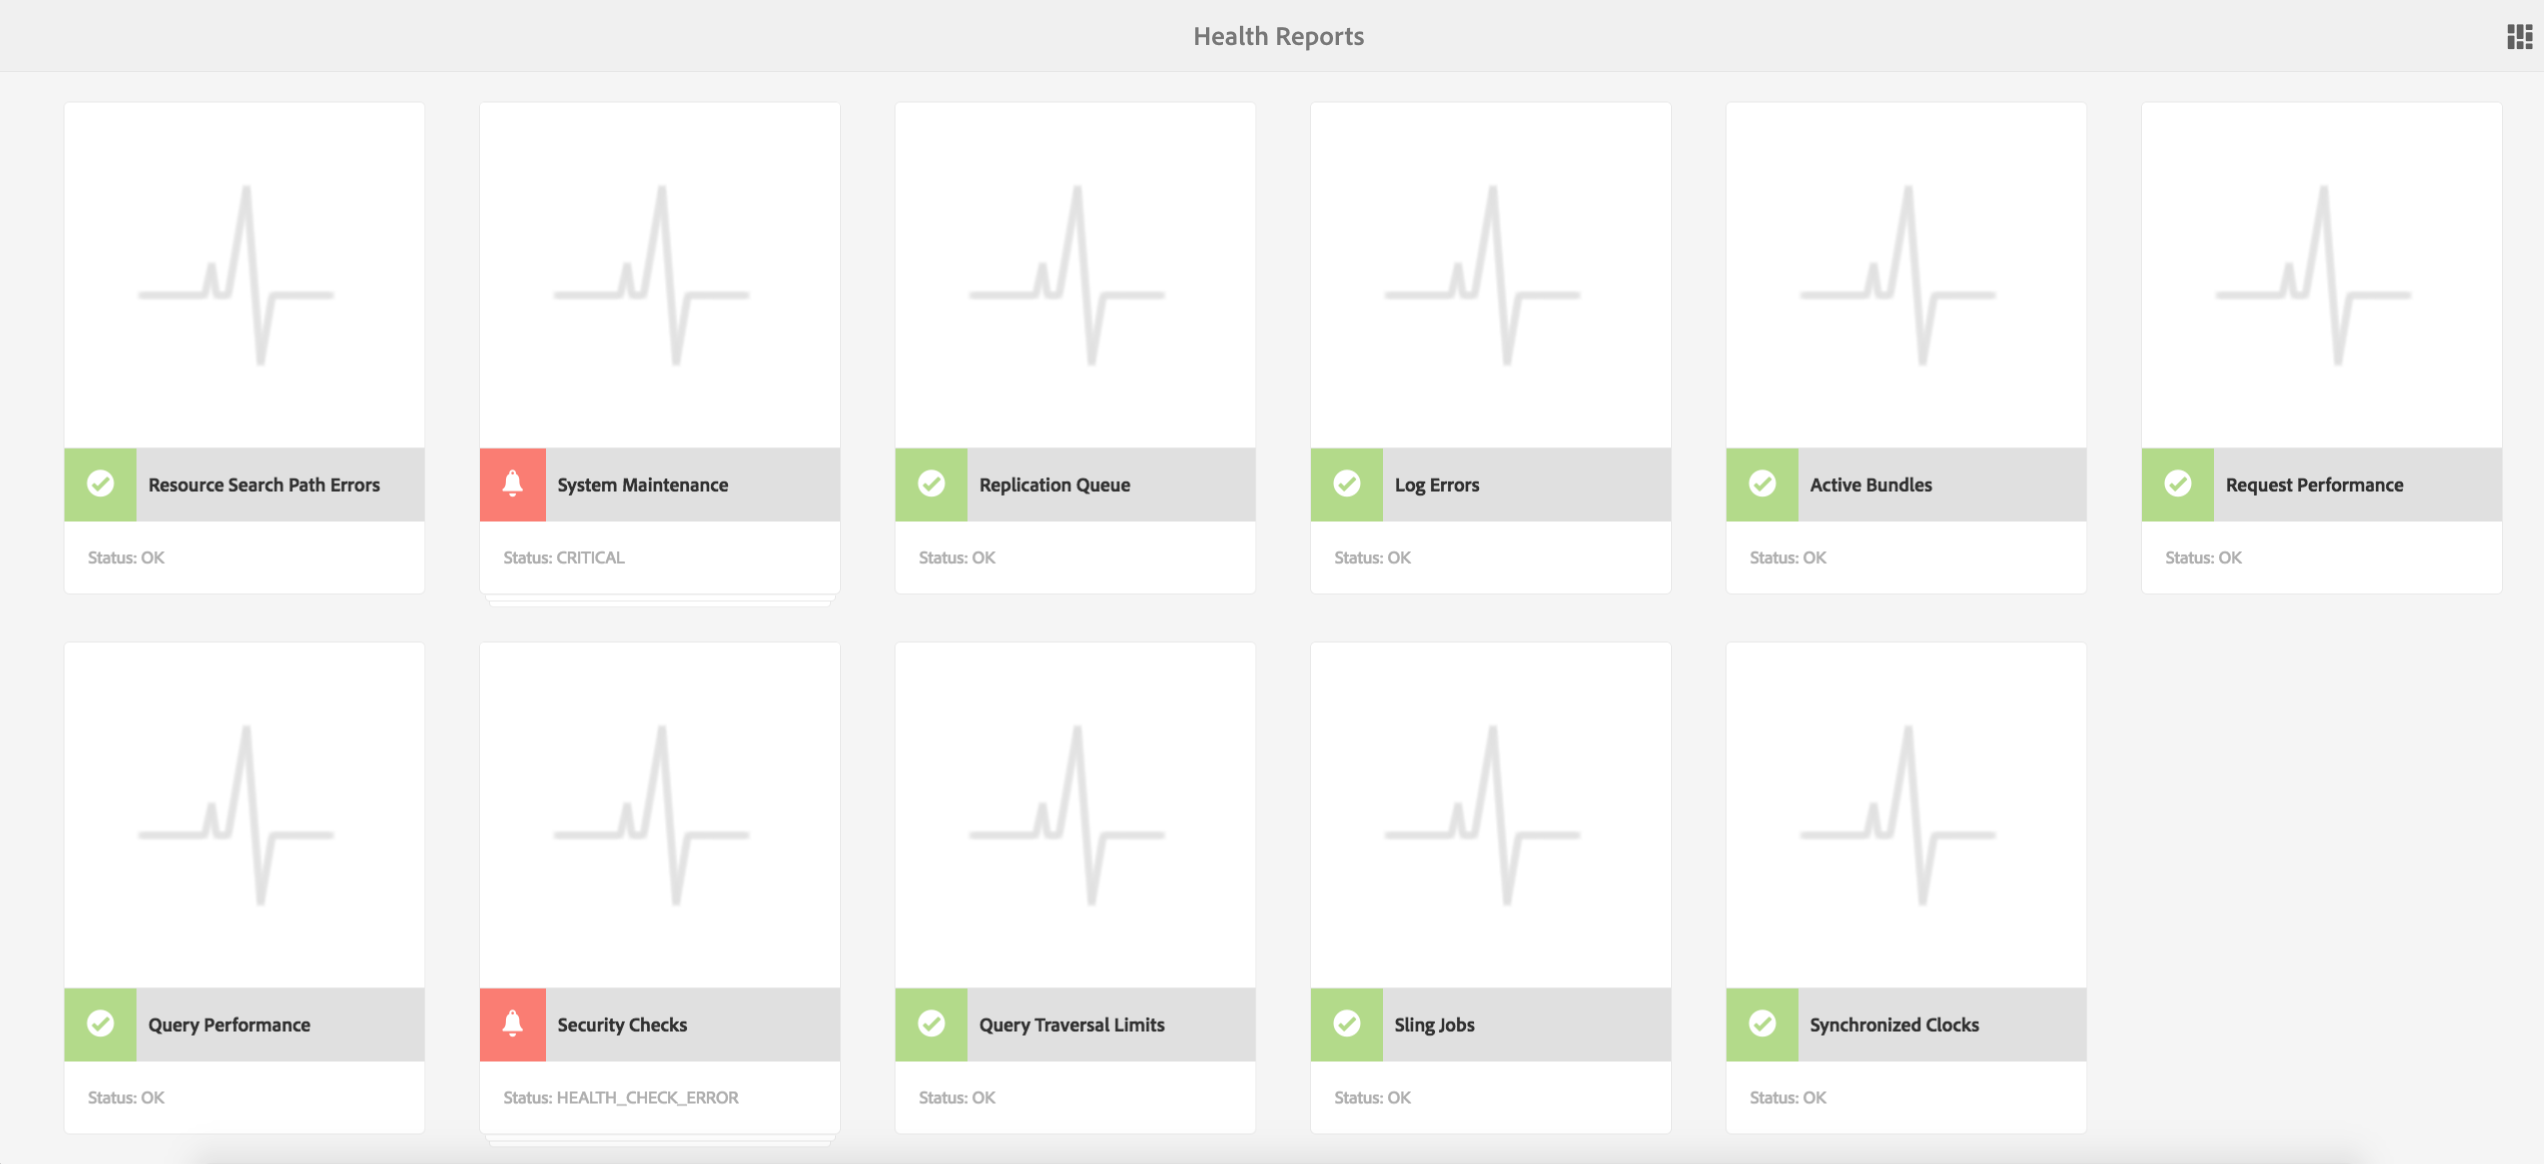Image resolution: width=2544 pixels, height=1164 pixels.
Task: Click the Health Reports page title
Action: coord(1278,36)
